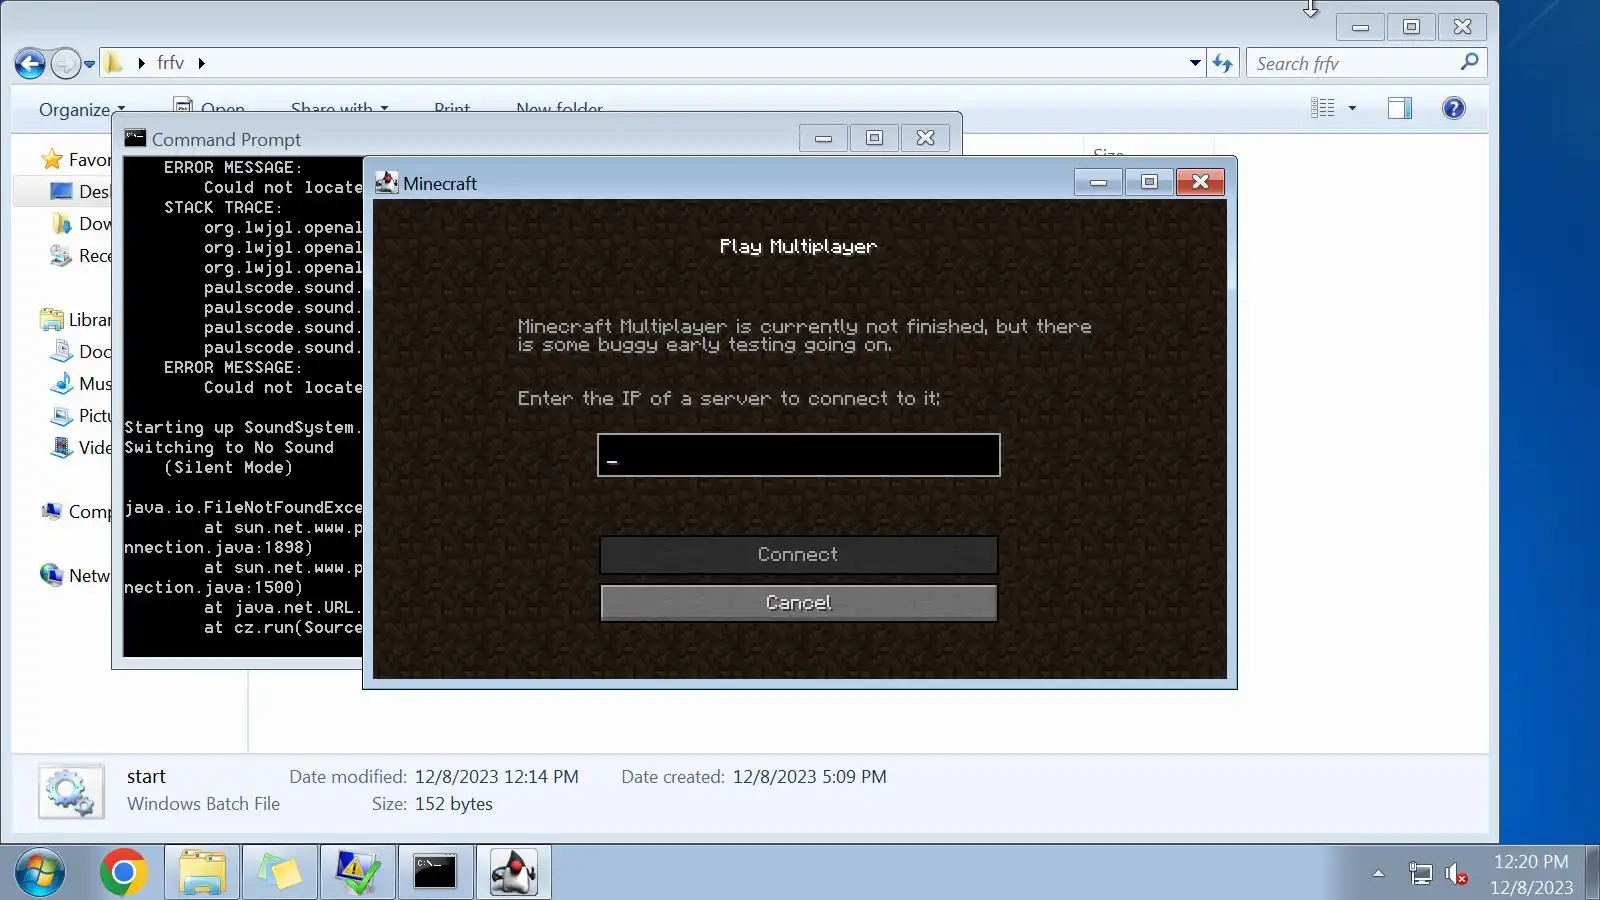Maximize the Minecraft window
Image resolution: width=1600 pixels, height=900 pixels.
click(1149, 181)
